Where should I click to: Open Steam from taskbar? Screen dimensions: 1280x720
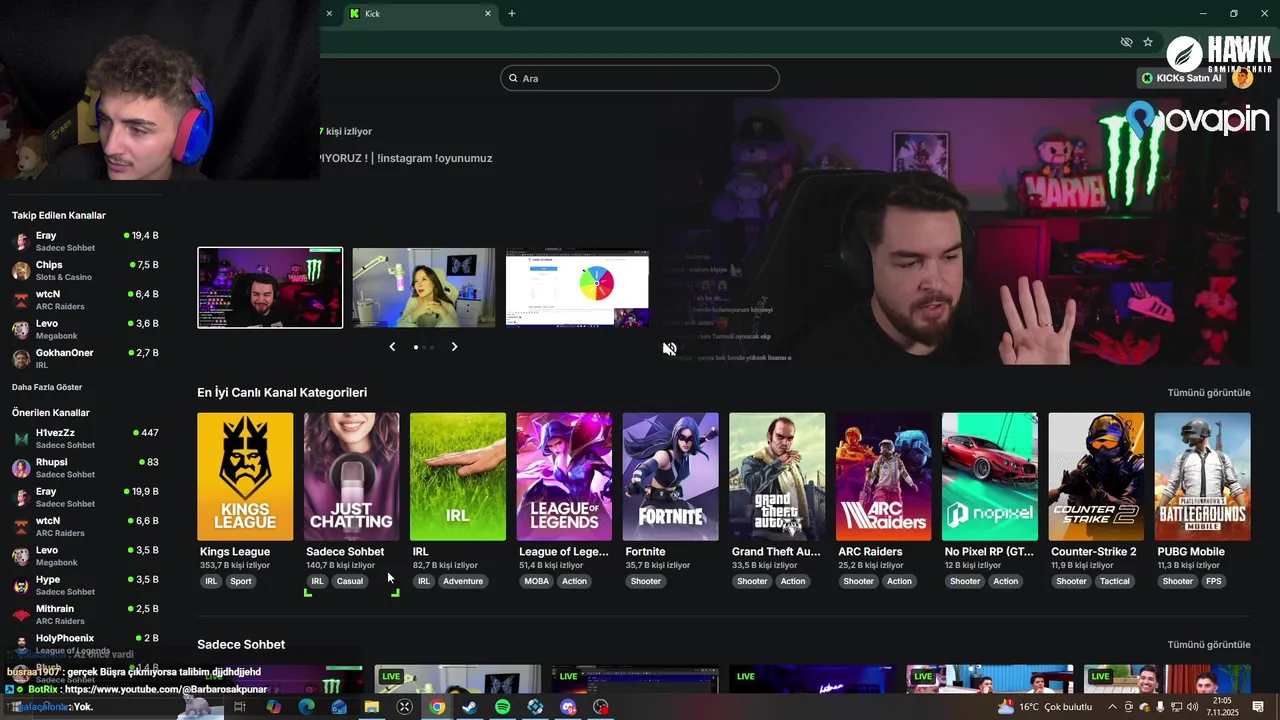coord(469,707)
